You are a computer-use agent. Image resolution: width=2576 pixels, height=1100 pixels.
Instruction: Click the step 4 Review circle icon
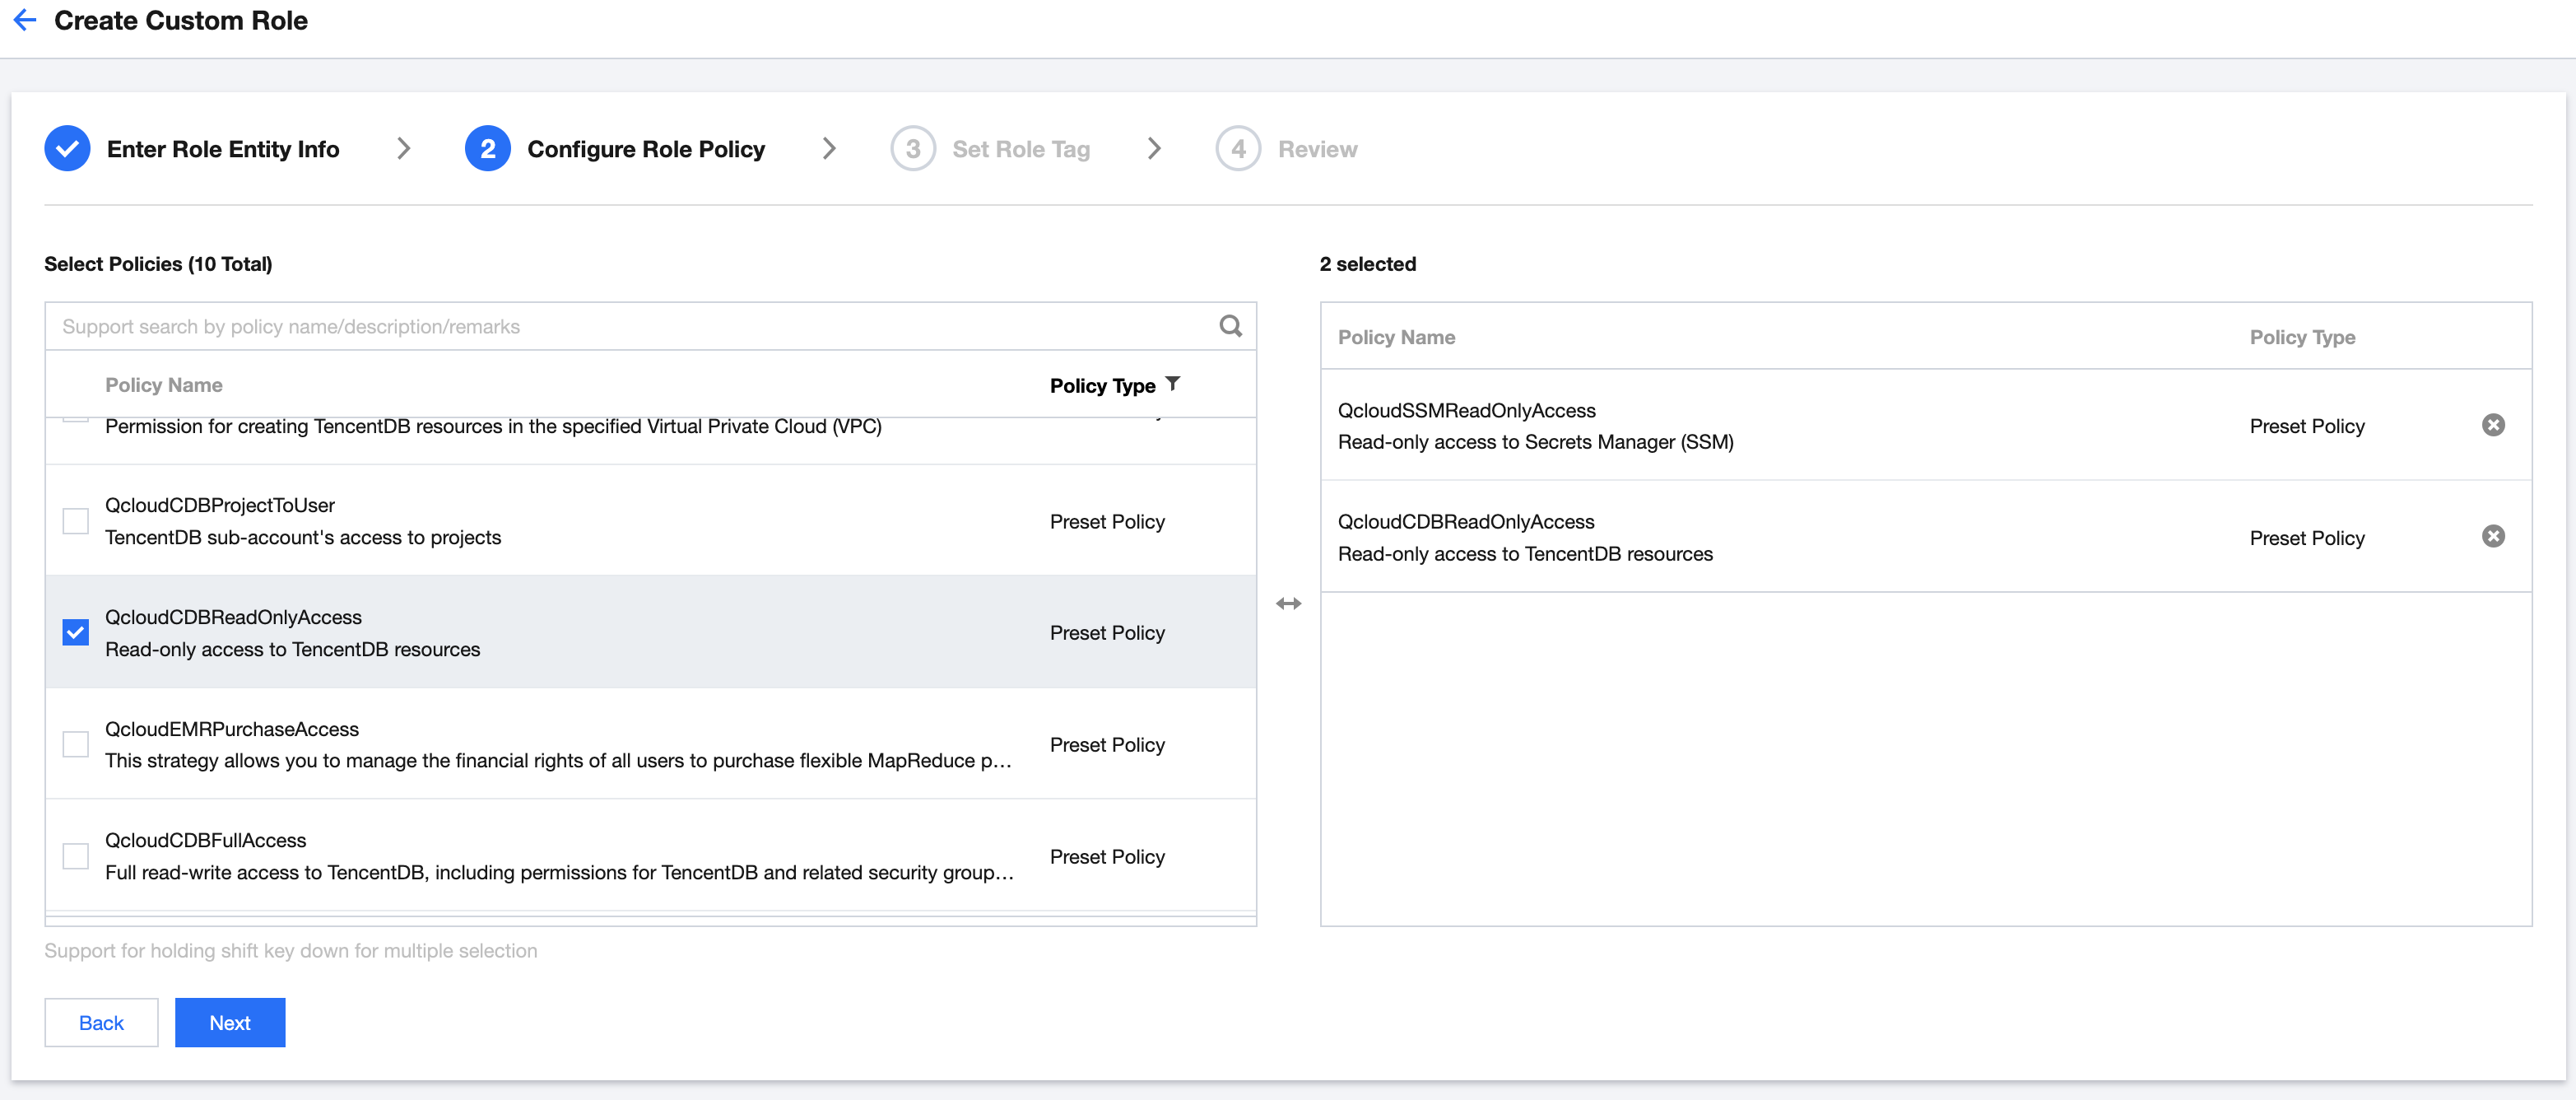1237,149
